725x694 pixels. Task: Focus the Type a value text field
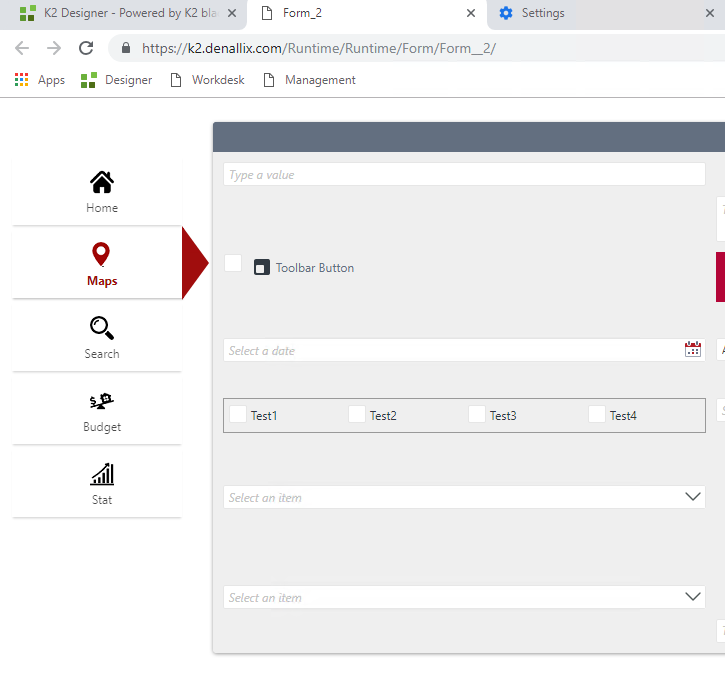pyautogui.click(x=463, y=175)
